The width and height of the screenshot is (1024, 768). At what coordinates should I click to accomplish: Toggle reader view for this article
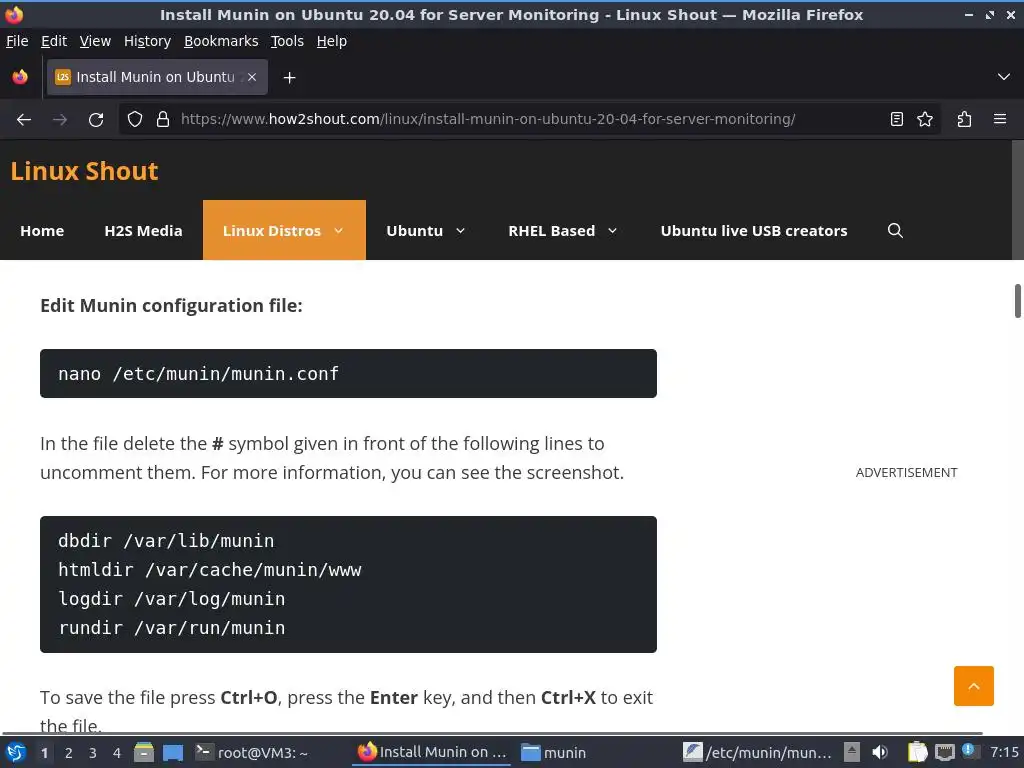pyautogui.click(x=897, y=120)
